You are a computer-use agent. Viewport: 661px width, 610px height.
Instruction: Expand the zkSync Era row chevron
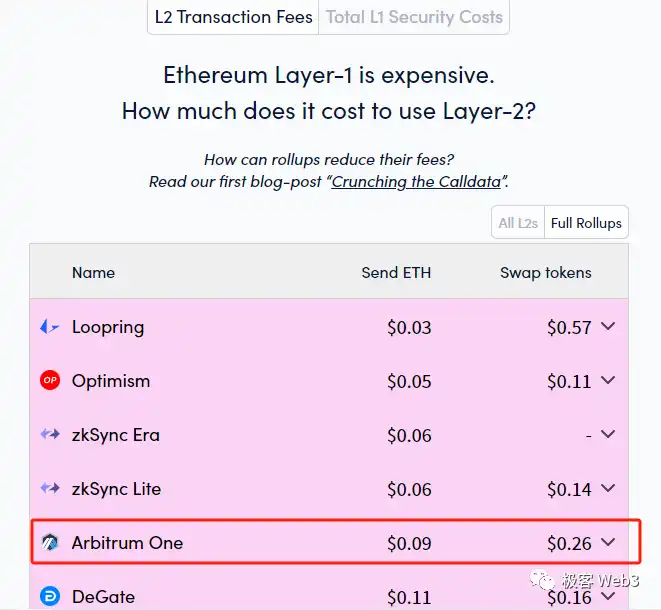[608, 435]
